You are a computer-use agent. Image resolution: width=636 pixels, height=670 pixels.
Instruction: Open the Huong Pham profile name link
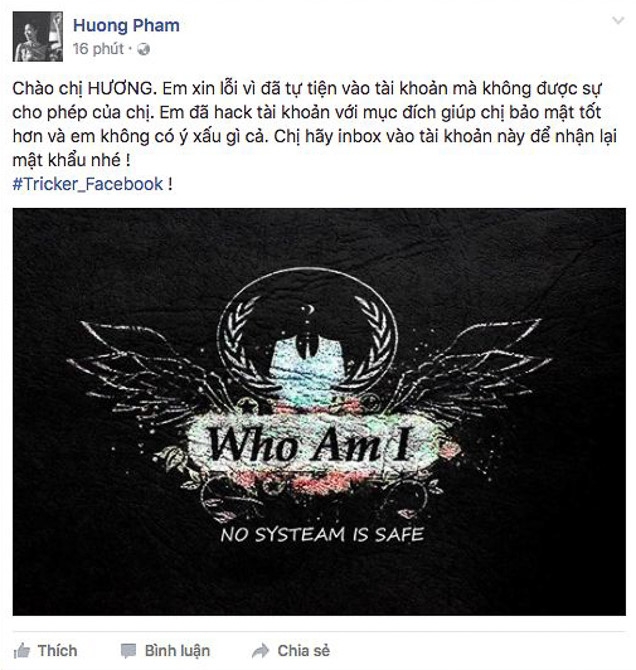[x=126, y=25]
